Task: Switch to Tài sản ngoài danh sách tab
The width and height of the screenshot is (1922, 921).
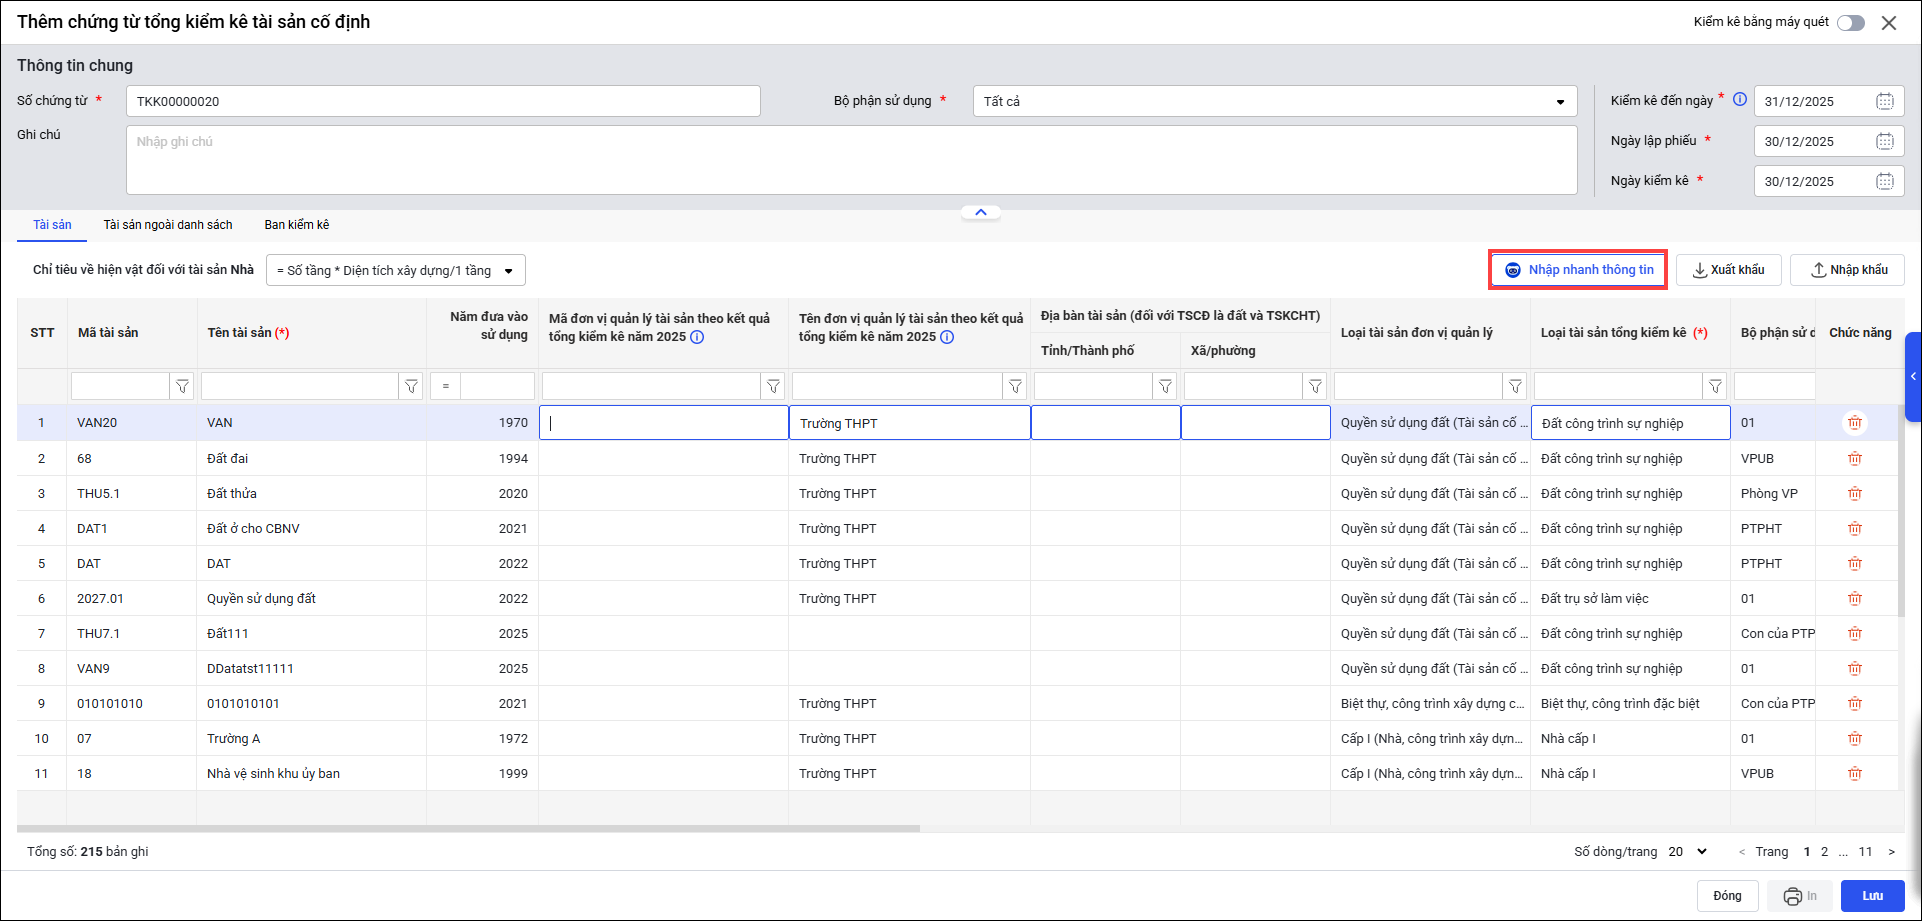Action: [168, 225]
